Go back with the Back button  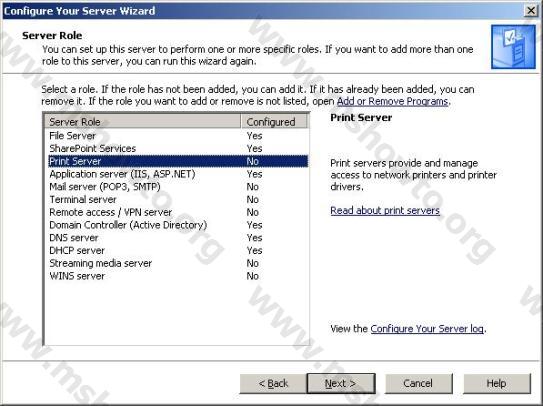[273, 383]
